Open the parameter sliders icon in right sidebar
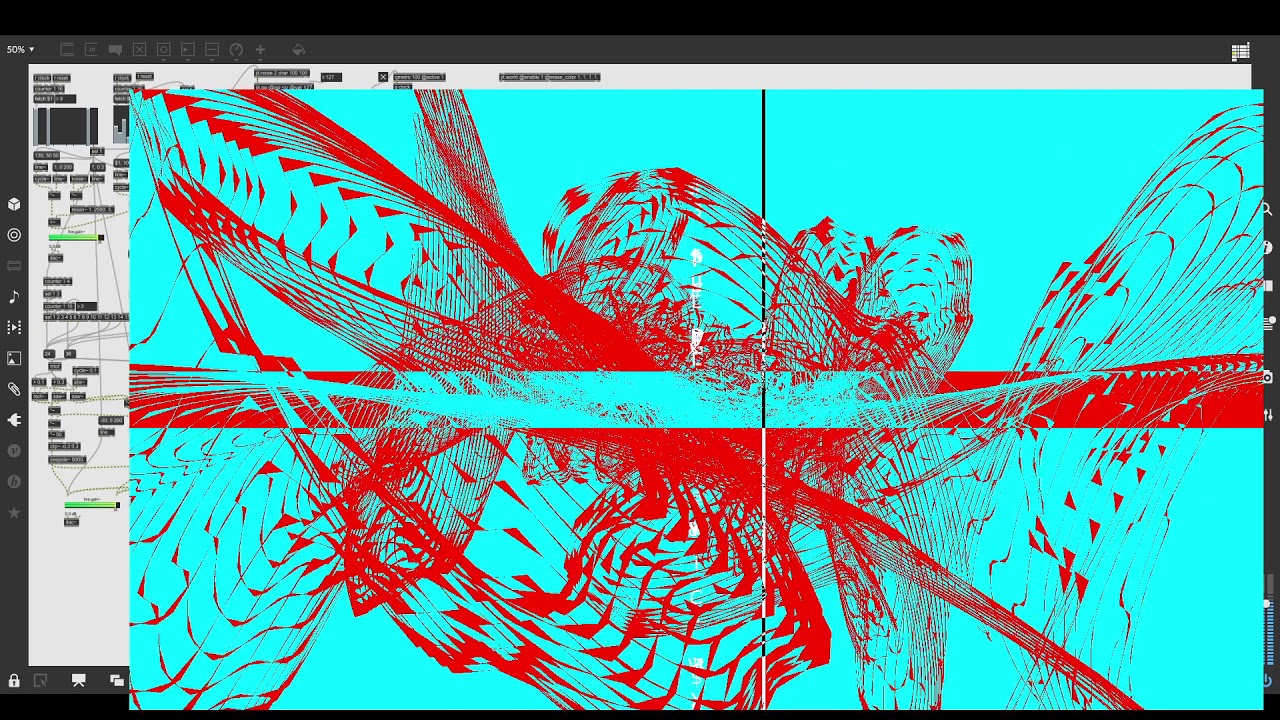1280x720 pixels. coord(1267,414)
